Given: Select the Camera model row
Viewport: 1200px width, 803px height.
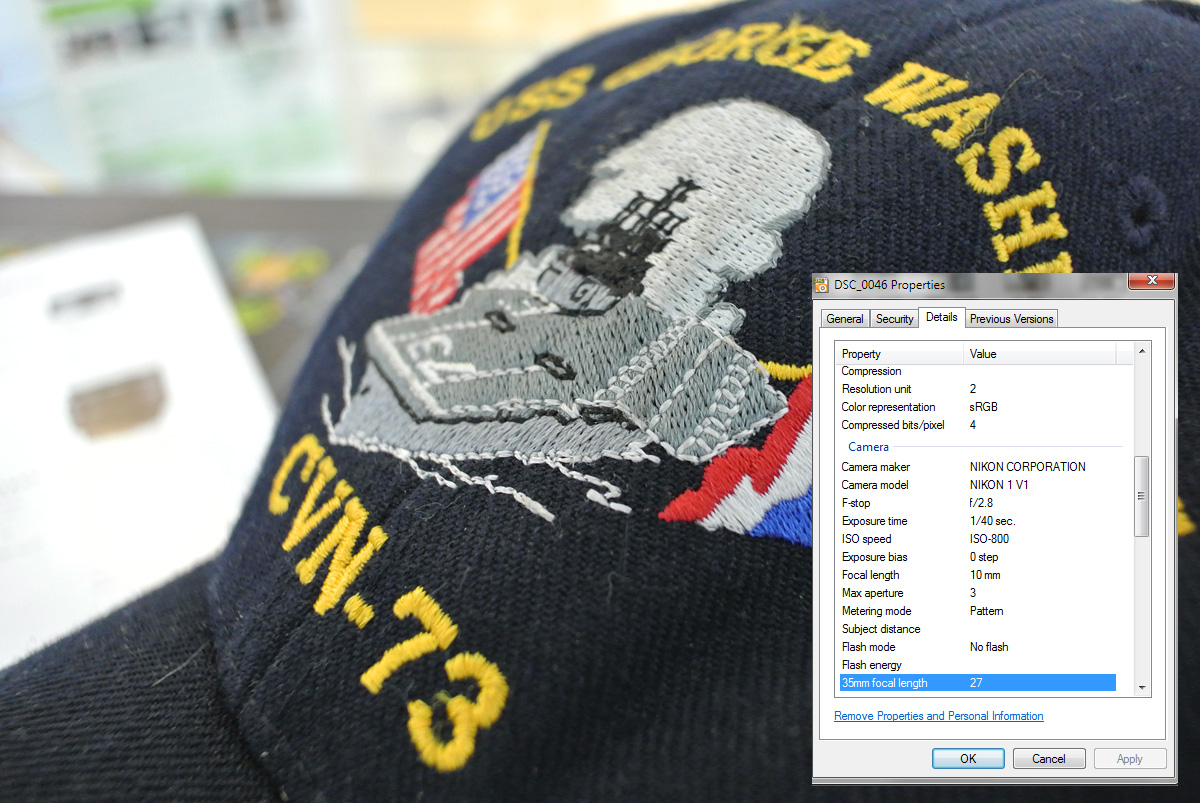Looking at the screenshot, I should click(976, 485).
